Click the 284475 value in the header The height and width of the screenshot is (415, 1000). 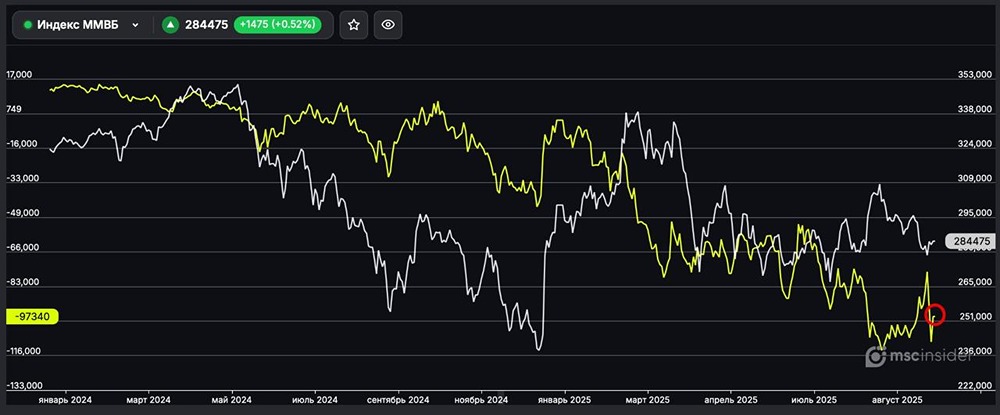[x=206, y=26]
